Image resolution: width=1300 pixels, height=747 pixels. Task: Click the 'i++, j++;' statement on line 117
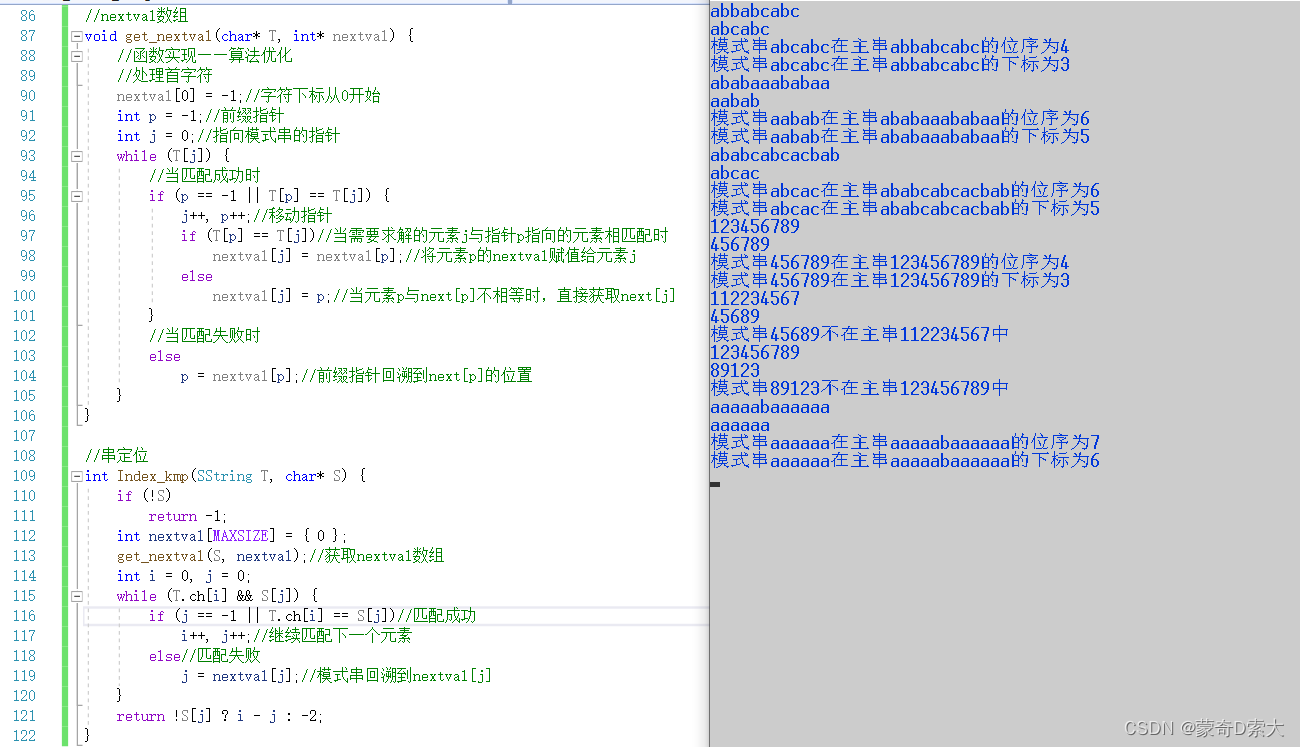tap(217, 636)
